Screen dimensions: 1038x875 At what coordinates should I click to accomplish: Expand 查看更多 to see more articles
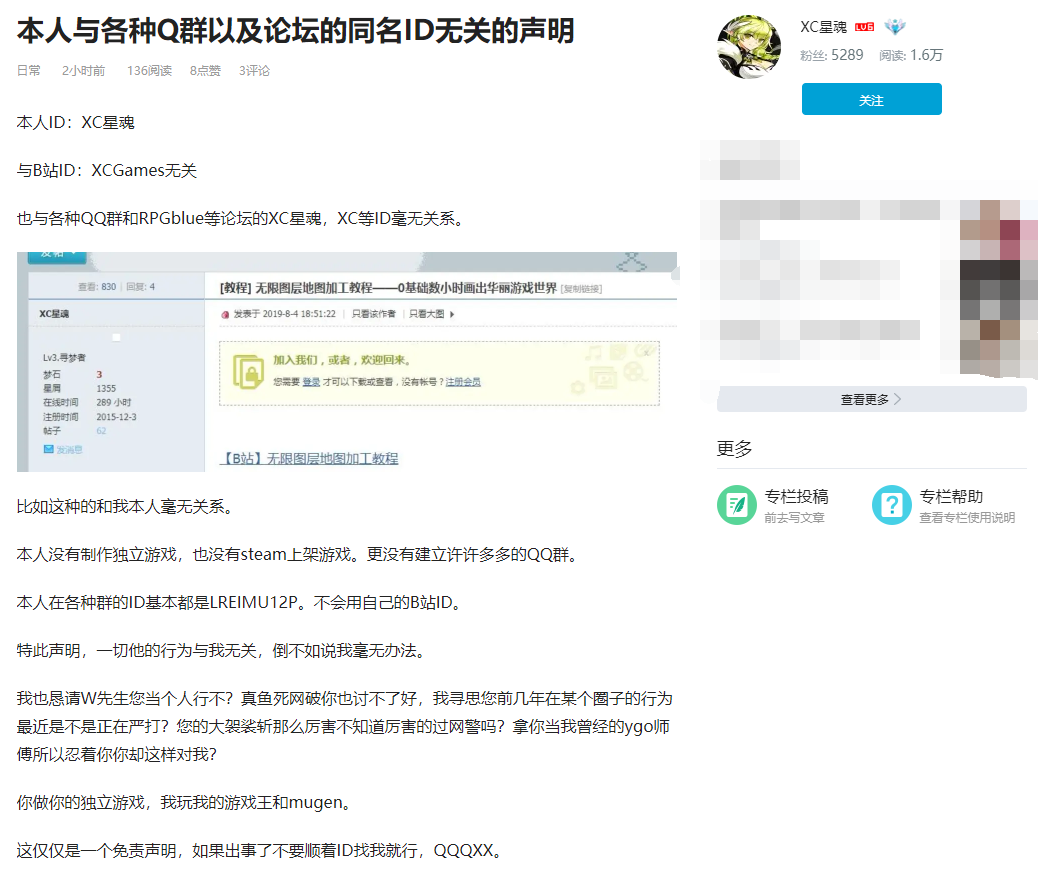(871, 399)
